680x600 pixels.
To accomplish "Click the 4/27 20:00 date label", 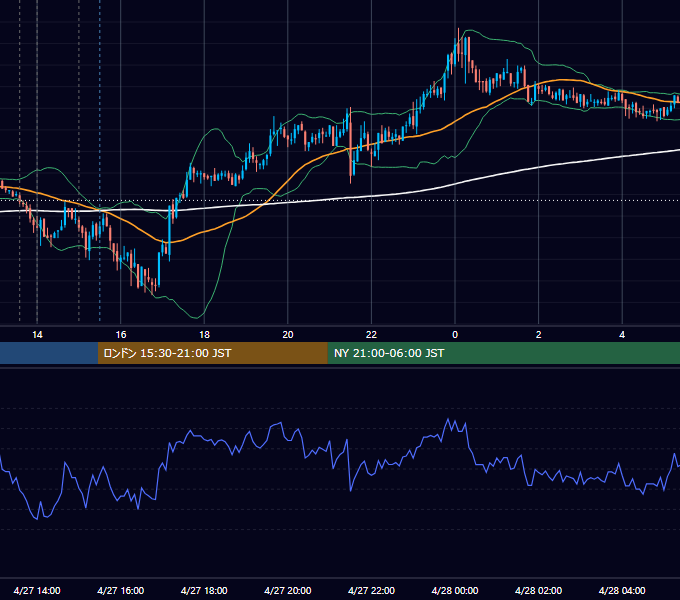I will click(x=288, y=590).
